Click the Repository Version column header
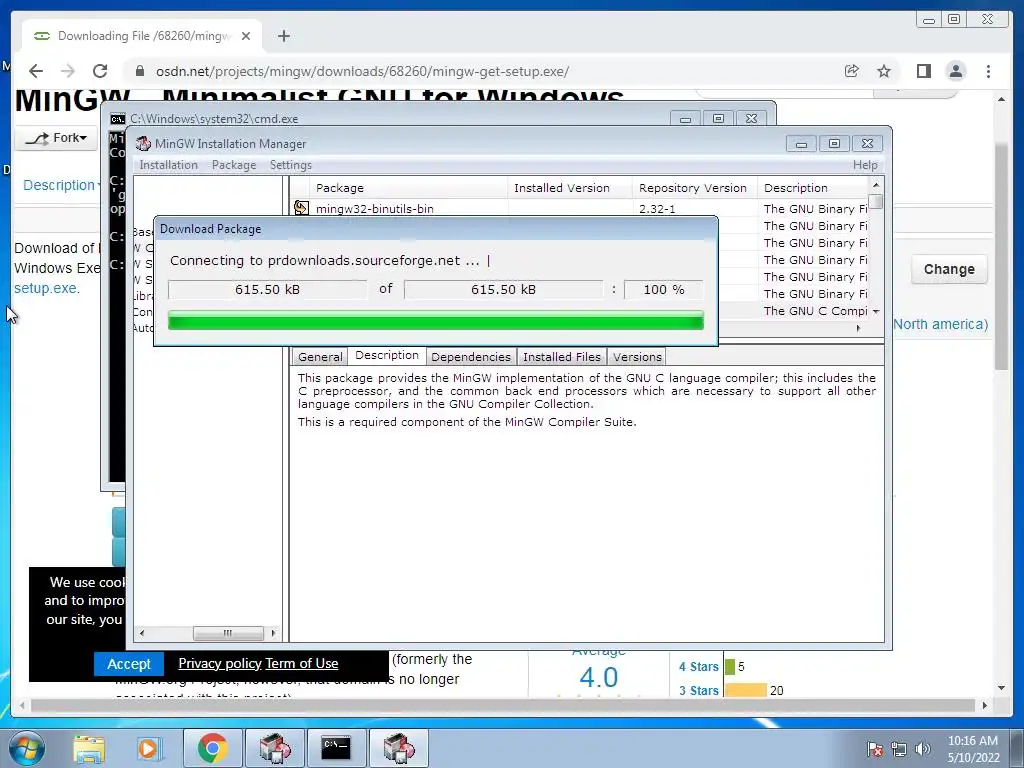This screenshot has width=1024, height=768. [x=694, y=188]
